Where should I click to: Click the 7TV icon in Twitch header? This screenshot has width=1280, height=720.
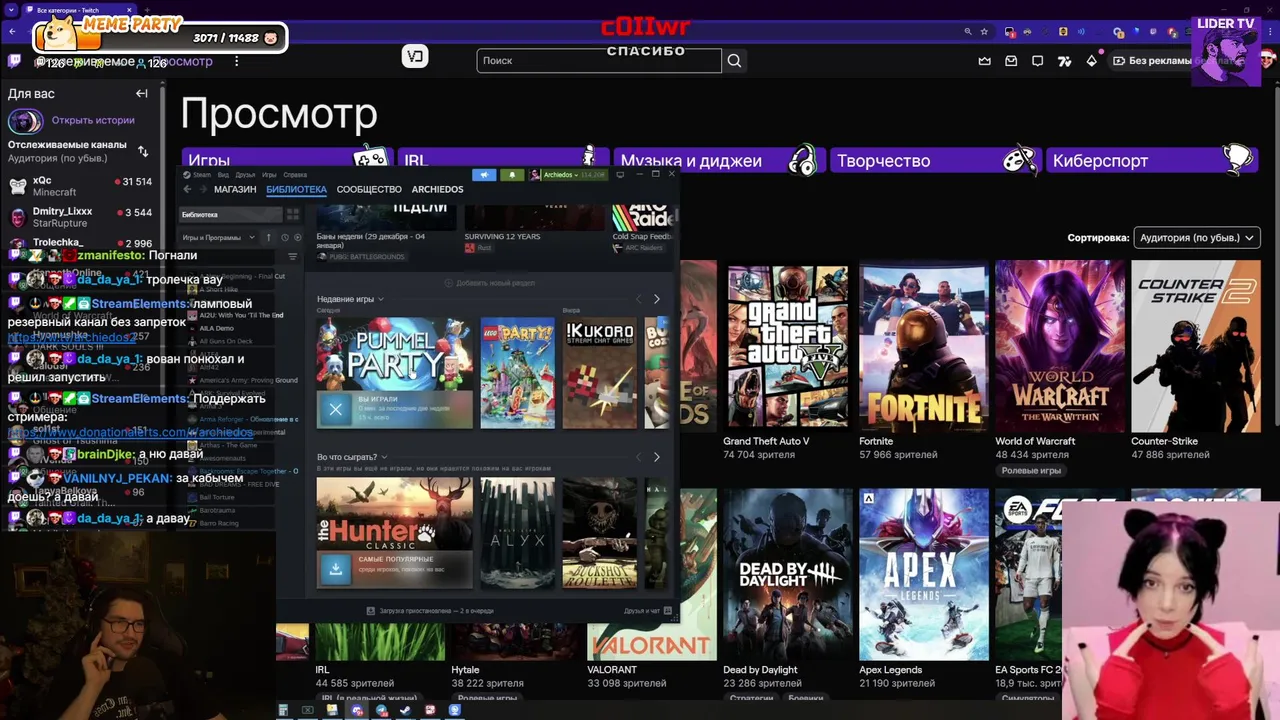[x=1064, y=61]
